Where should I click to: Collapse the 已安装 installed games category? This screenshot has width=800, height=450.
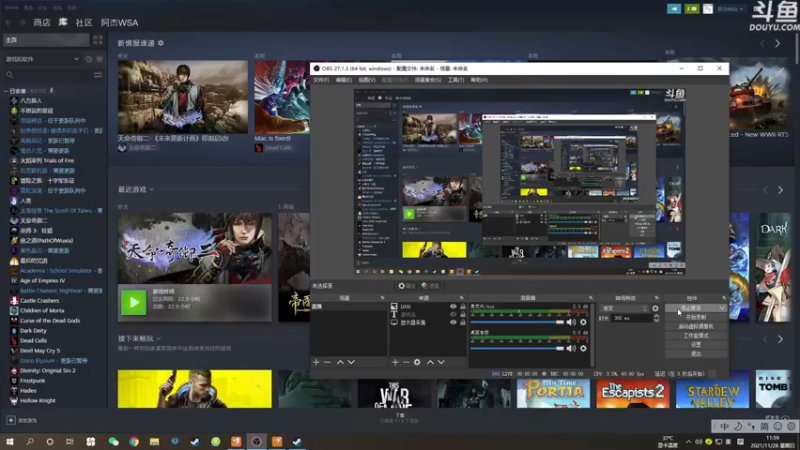click(x=6, y=91)
